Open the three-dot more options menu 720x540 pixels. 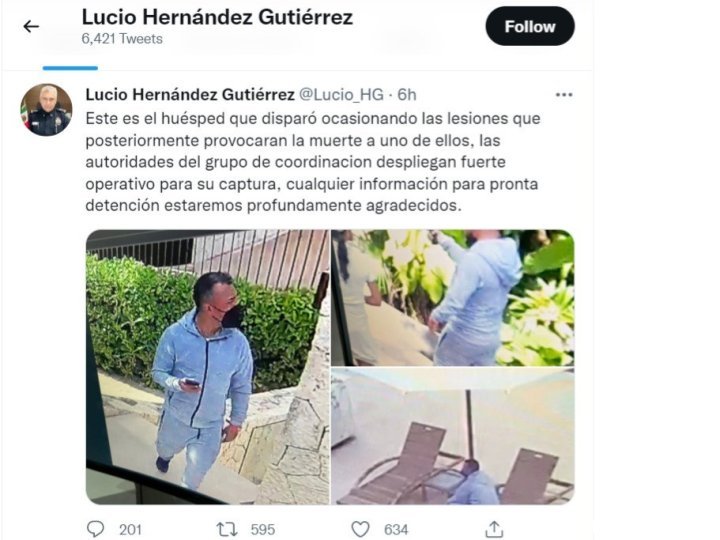click(x=564, y=95)
